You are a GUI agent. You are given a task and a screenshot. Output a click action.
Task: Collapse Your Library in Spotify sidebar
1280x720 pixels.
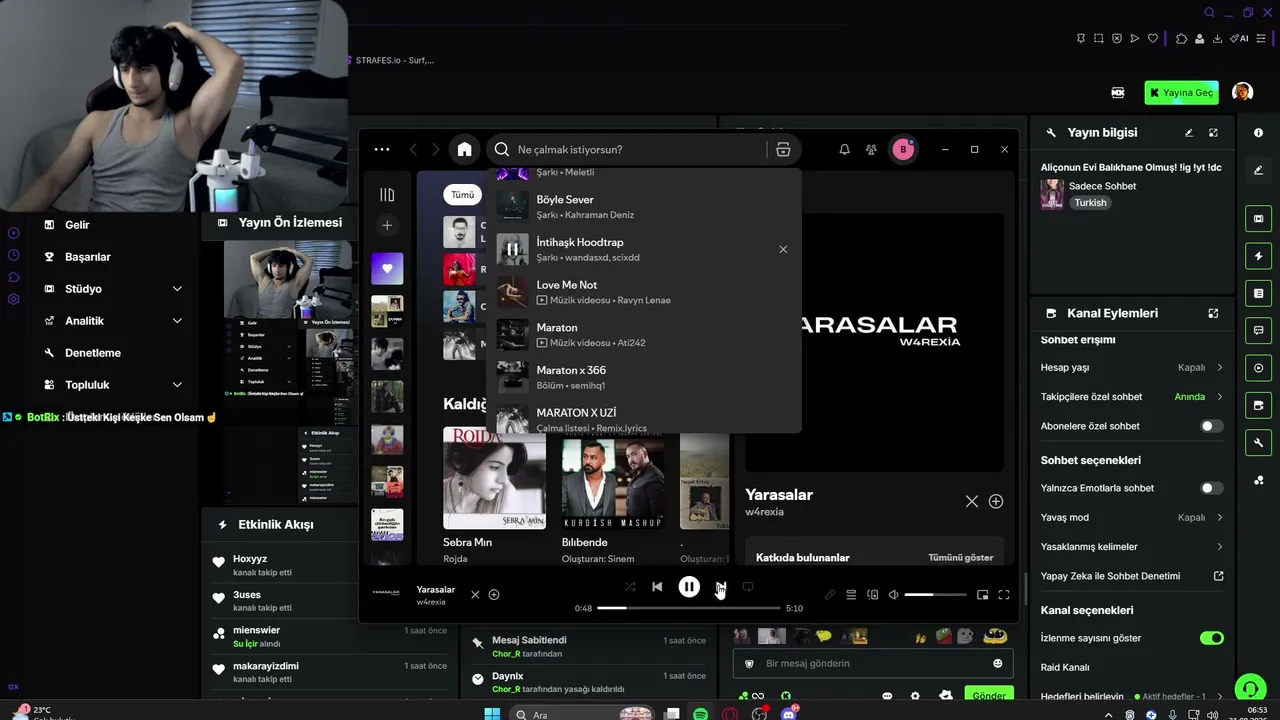click(x=387, y=195)
